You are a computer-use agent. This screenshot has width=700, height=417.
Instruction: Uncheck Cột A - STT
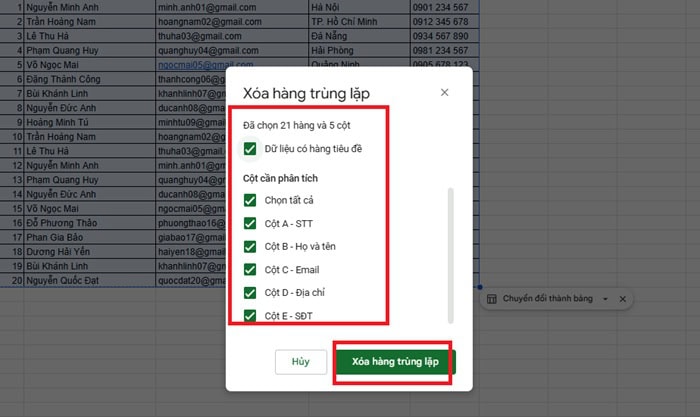[x=250, y=223]
